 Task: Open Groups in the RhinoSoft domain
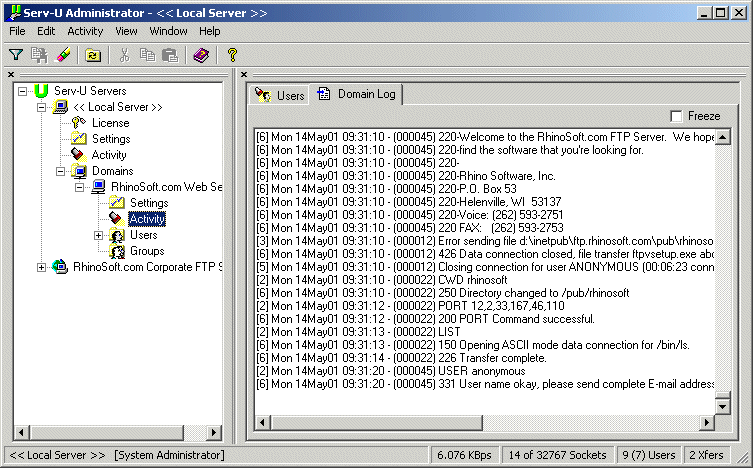pyautogui.click(x=146, y=251)
